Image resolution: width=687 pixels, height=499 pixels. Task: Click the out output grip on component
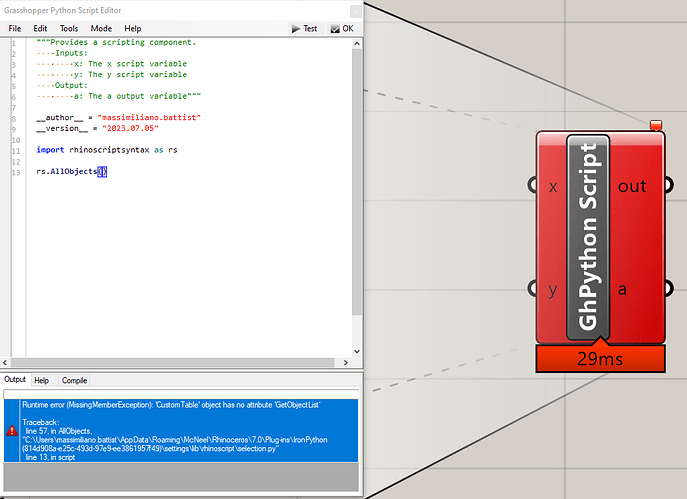tap(669, 185)
